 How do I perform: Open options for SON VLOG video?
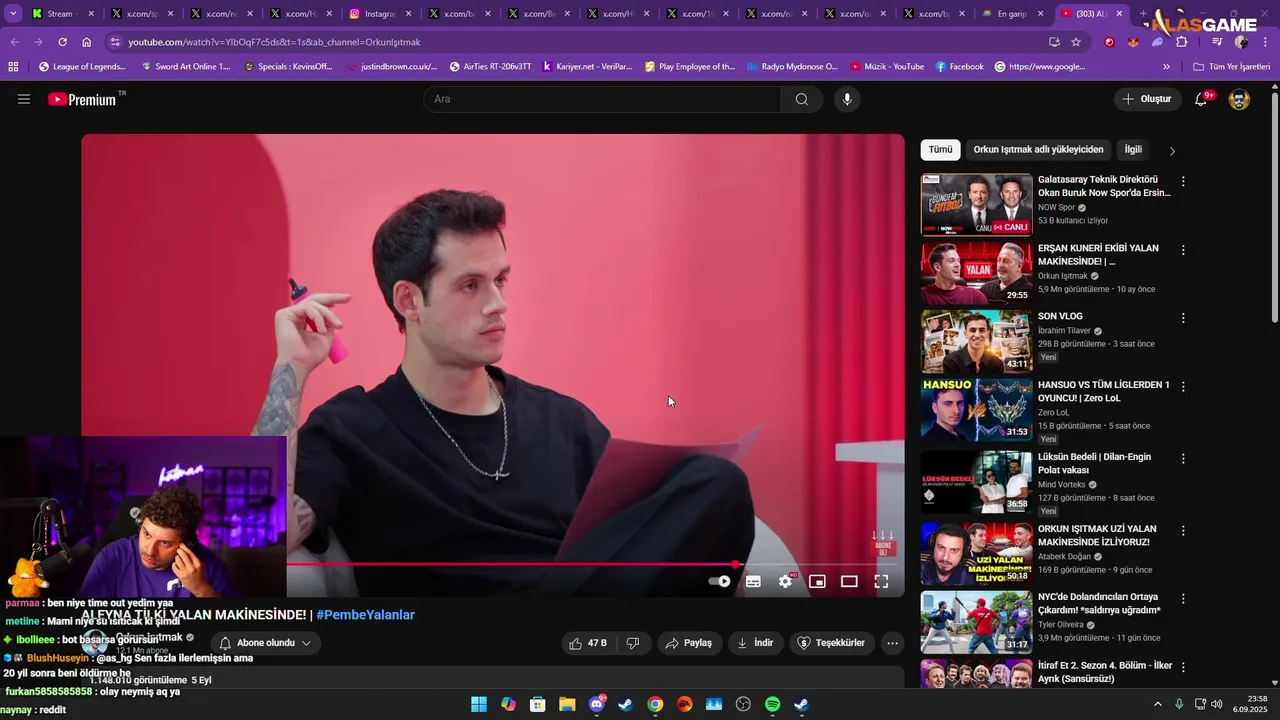[1183, 318]
